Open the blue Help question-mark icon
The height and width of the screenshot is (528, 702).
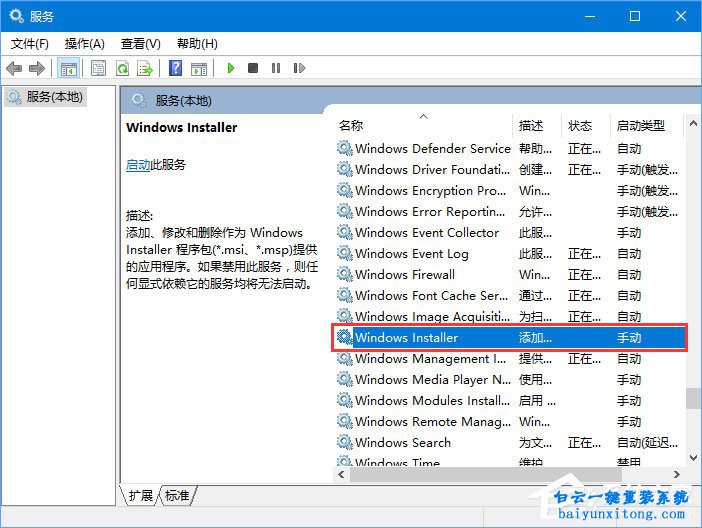(x=175, y=68)
